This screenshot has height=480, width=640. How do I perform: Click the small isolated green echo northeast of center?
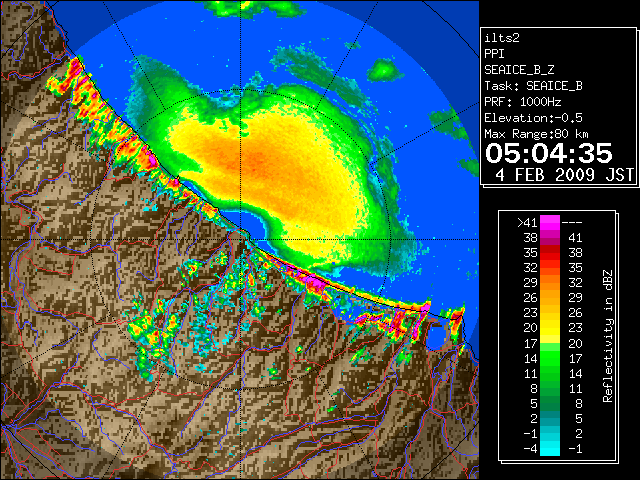(384, 69)
